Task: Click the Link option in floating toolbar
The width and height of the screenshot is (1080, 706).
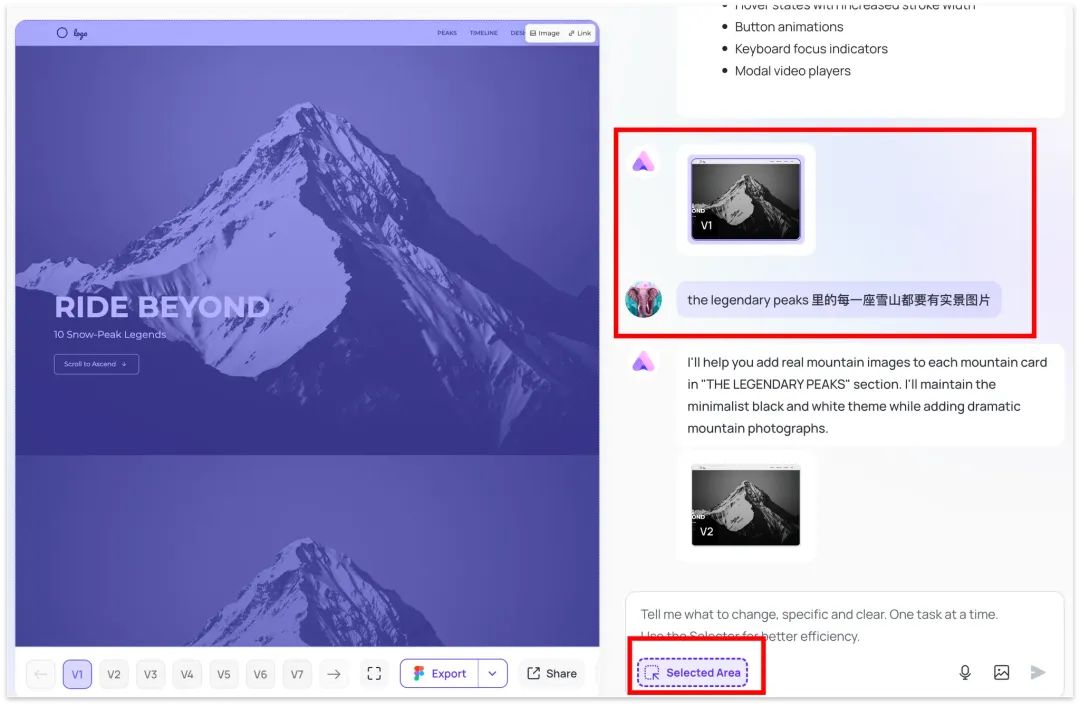Action: (x=580, y=33)
